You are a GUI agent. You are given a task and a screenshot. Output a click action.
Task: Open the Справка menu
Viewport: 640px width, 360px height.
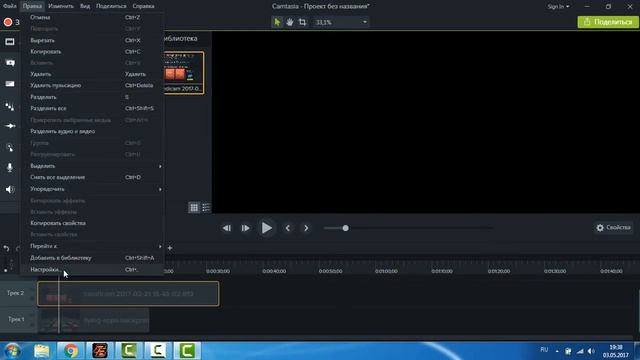143,6
